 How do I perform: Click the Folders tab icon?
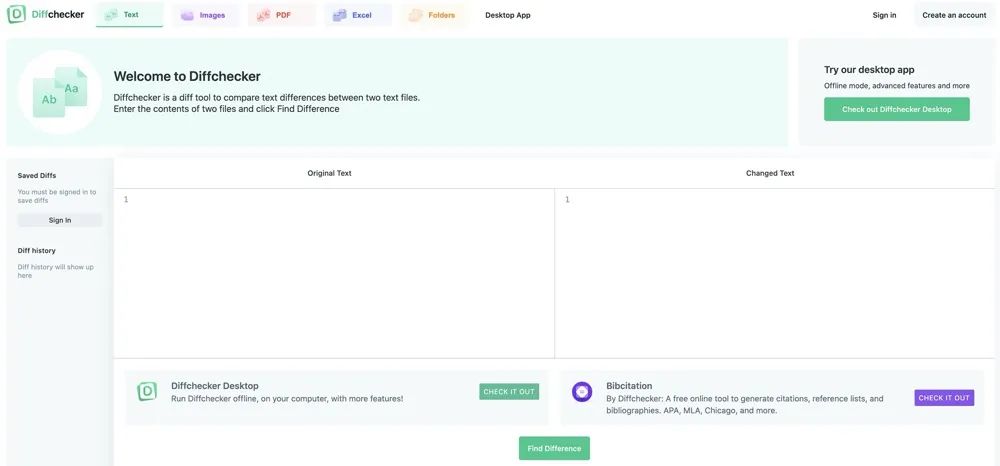pyautogui.click(x=416, y=15)
